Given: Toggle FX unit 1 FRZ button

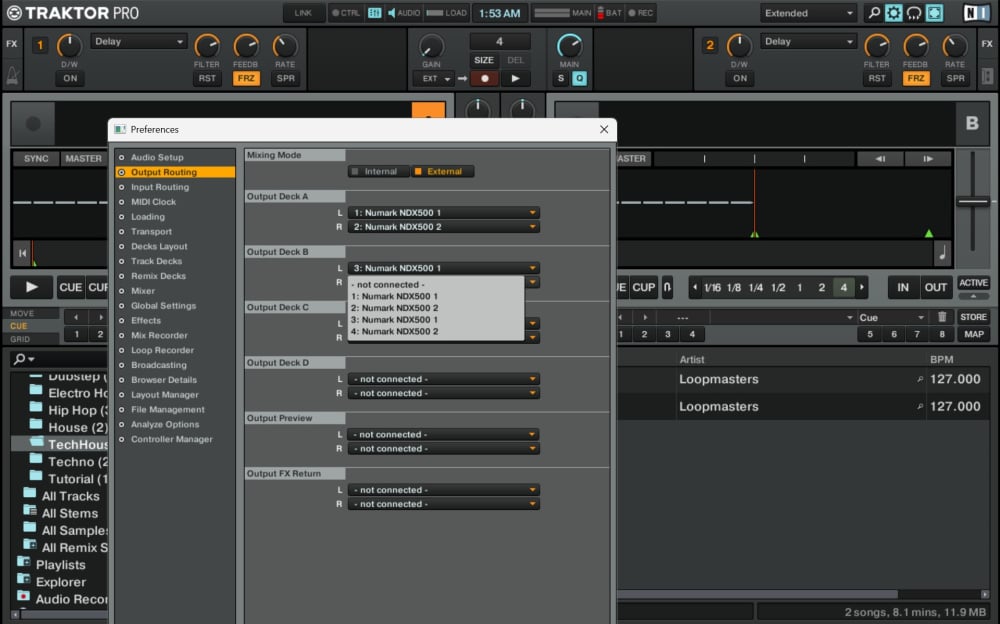Looking at the screenshot, I should pos(246,78).
